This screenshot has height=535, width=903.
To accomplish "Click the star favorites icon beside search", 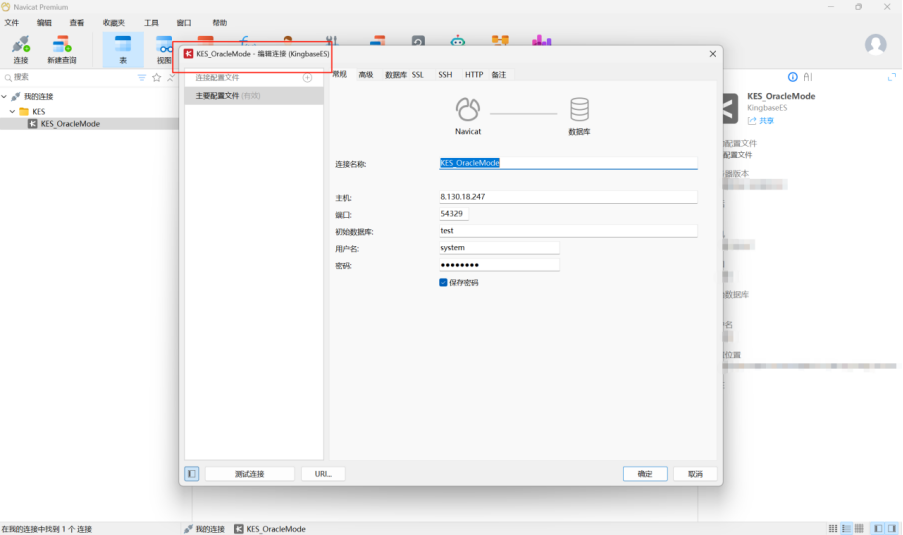I will coord(156,77).
